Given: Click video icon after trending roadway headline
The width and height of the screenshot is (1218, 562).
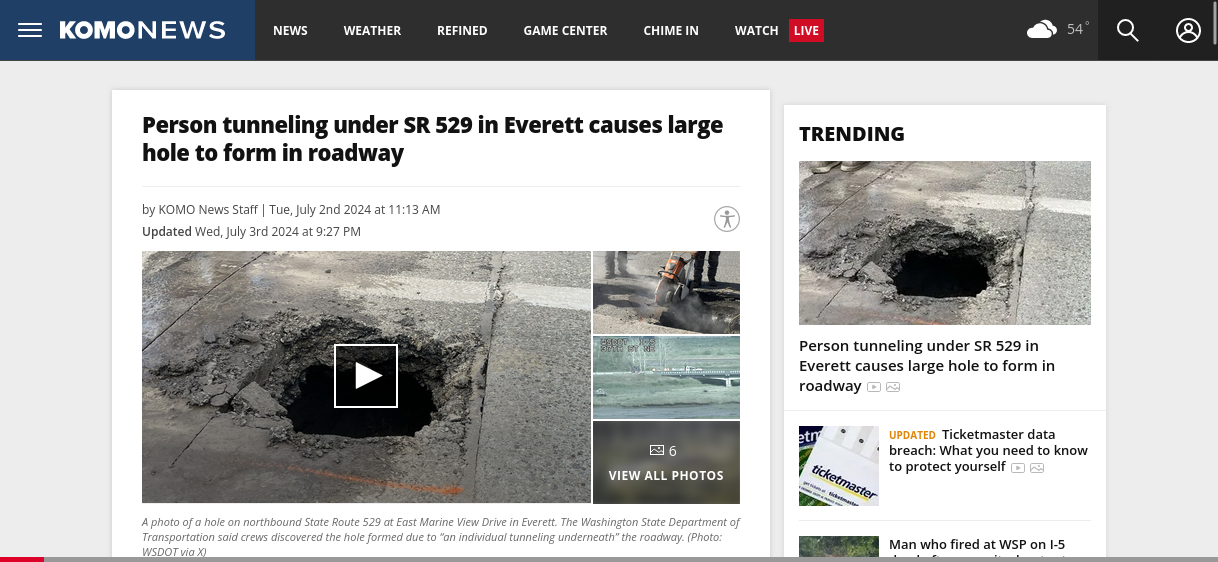Looking at the screenshot, I should pos(874,387).
